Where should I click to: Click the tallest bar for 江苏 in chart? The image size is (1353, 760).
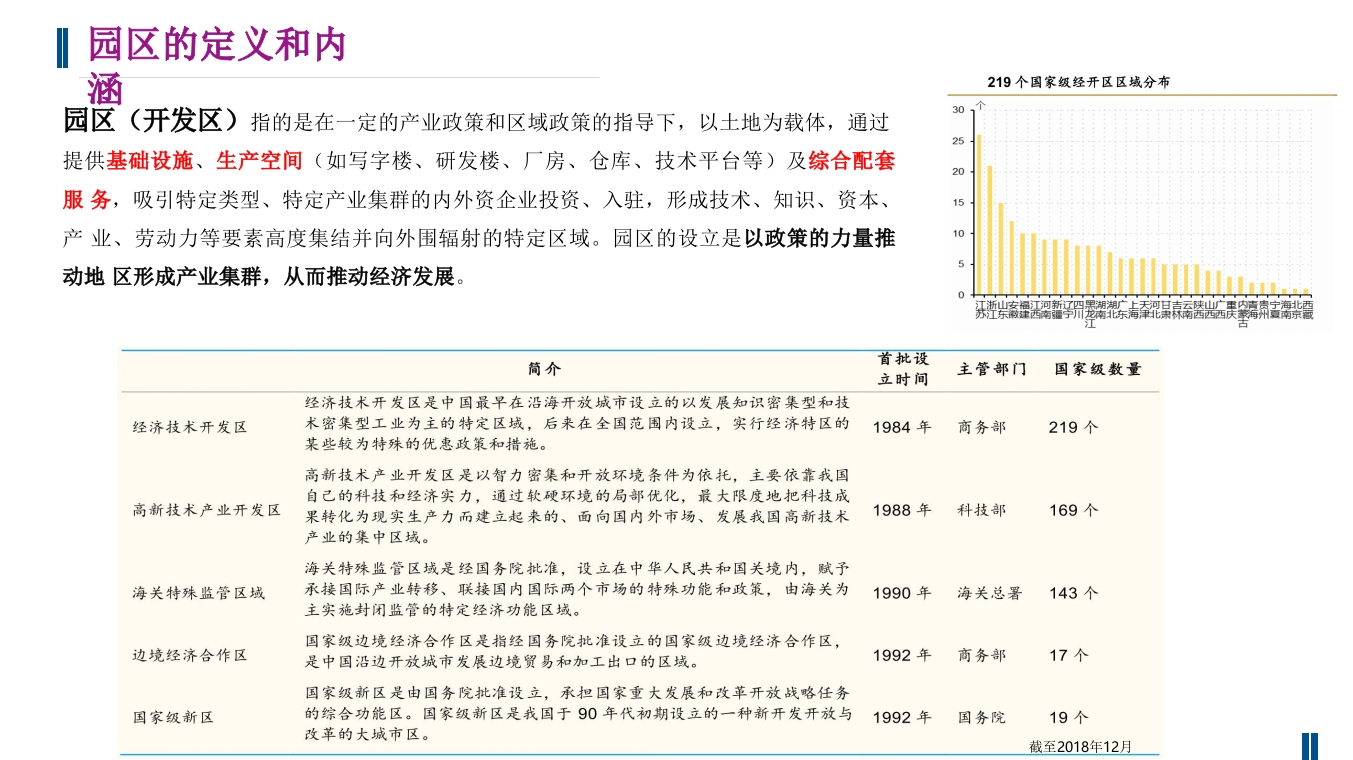[978, 214]
